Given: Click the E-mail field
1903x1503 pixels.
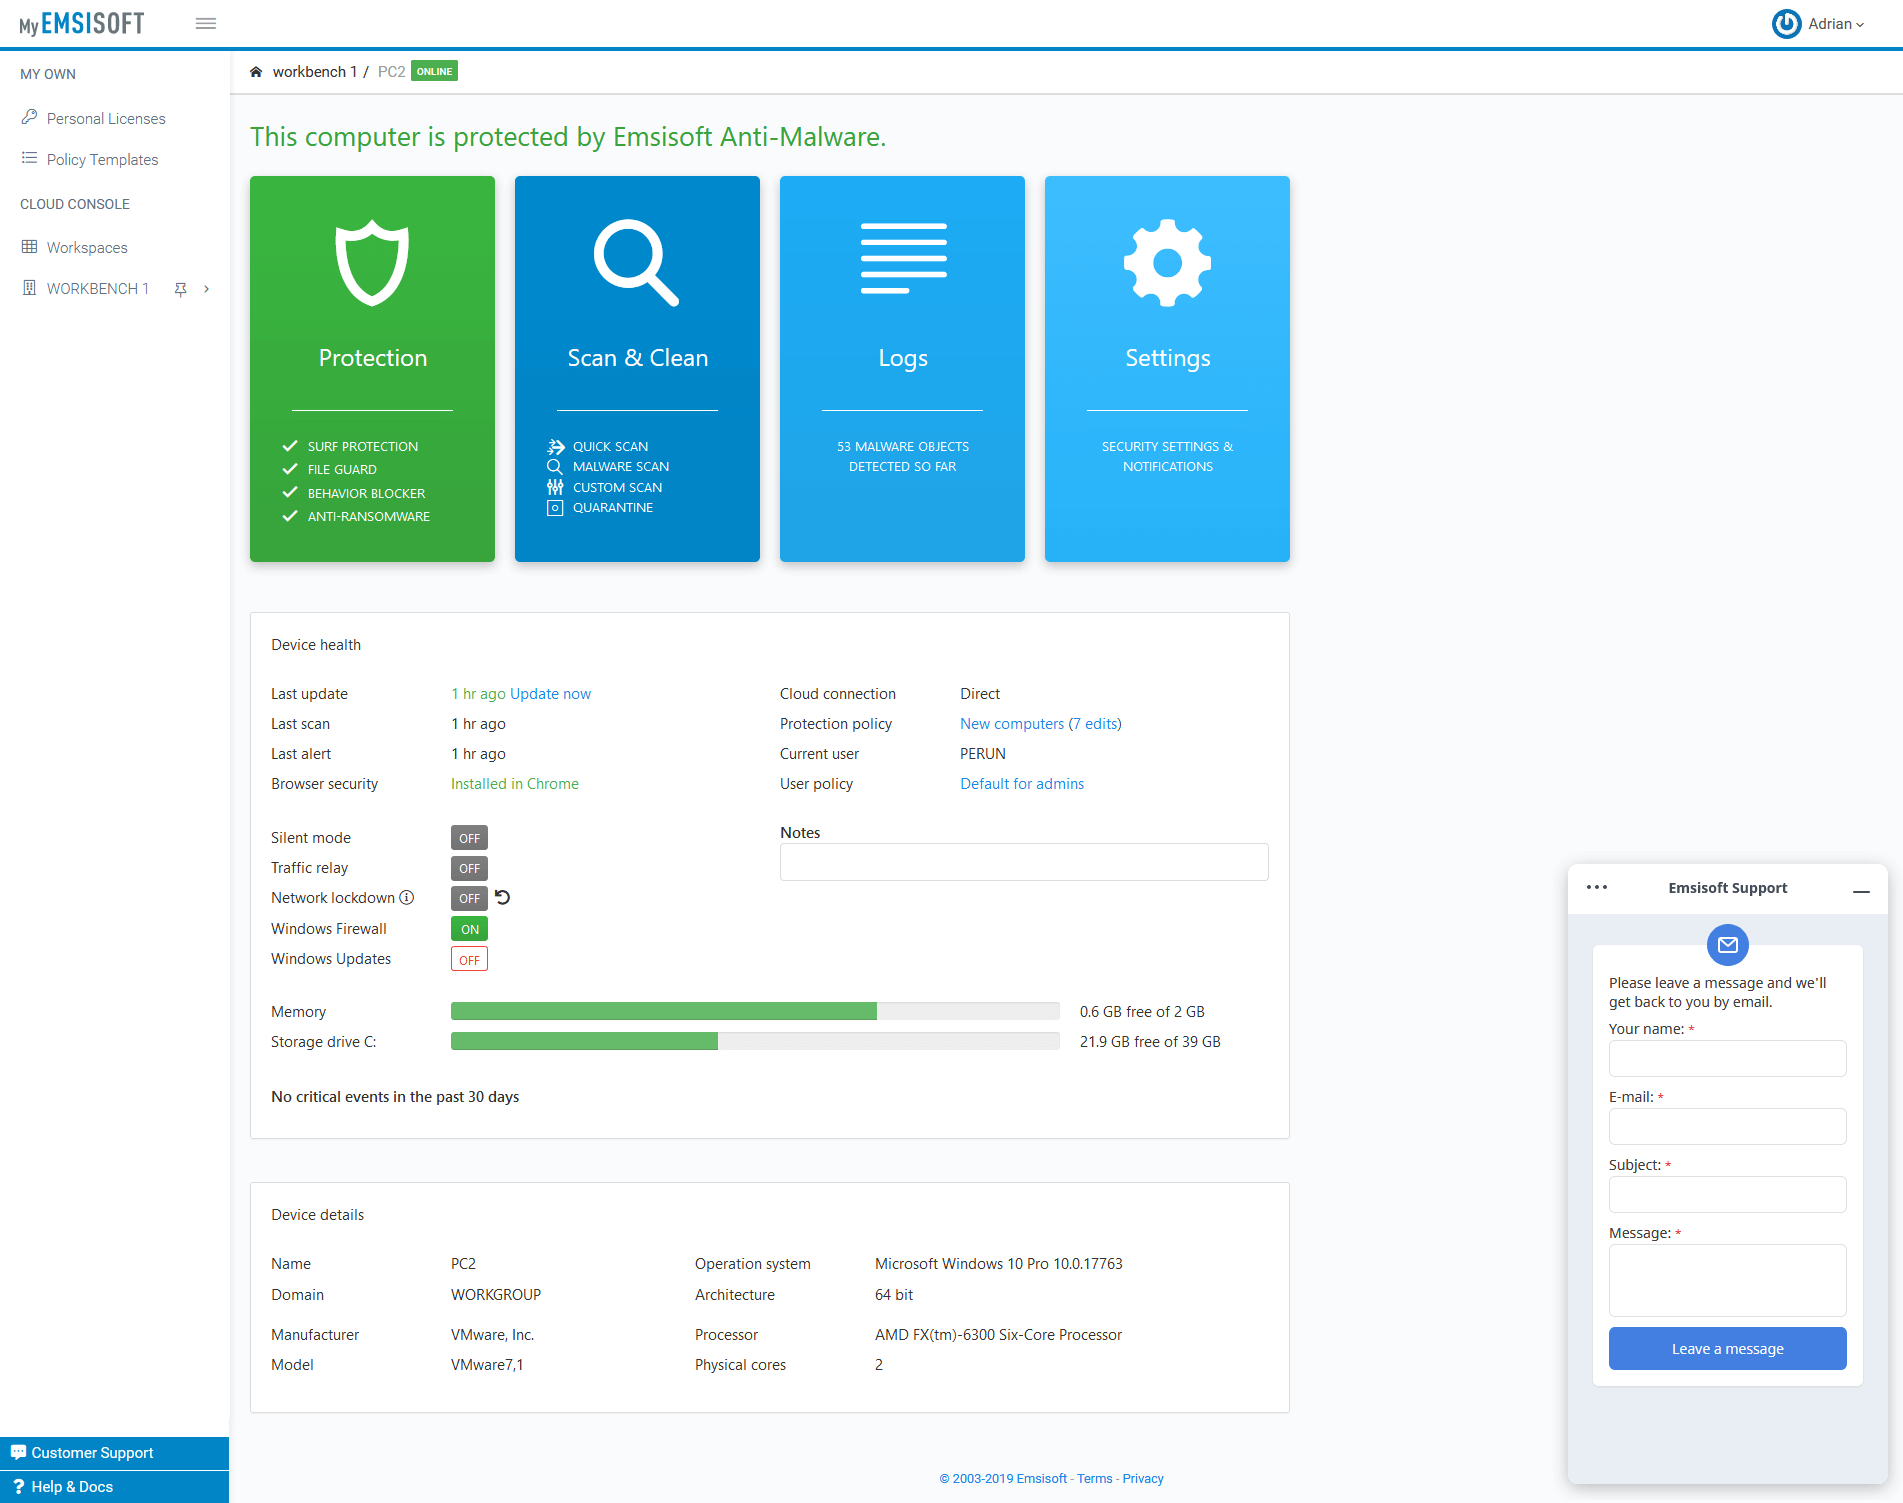Looking at the screenshot, I should tap(1727, 1126).
